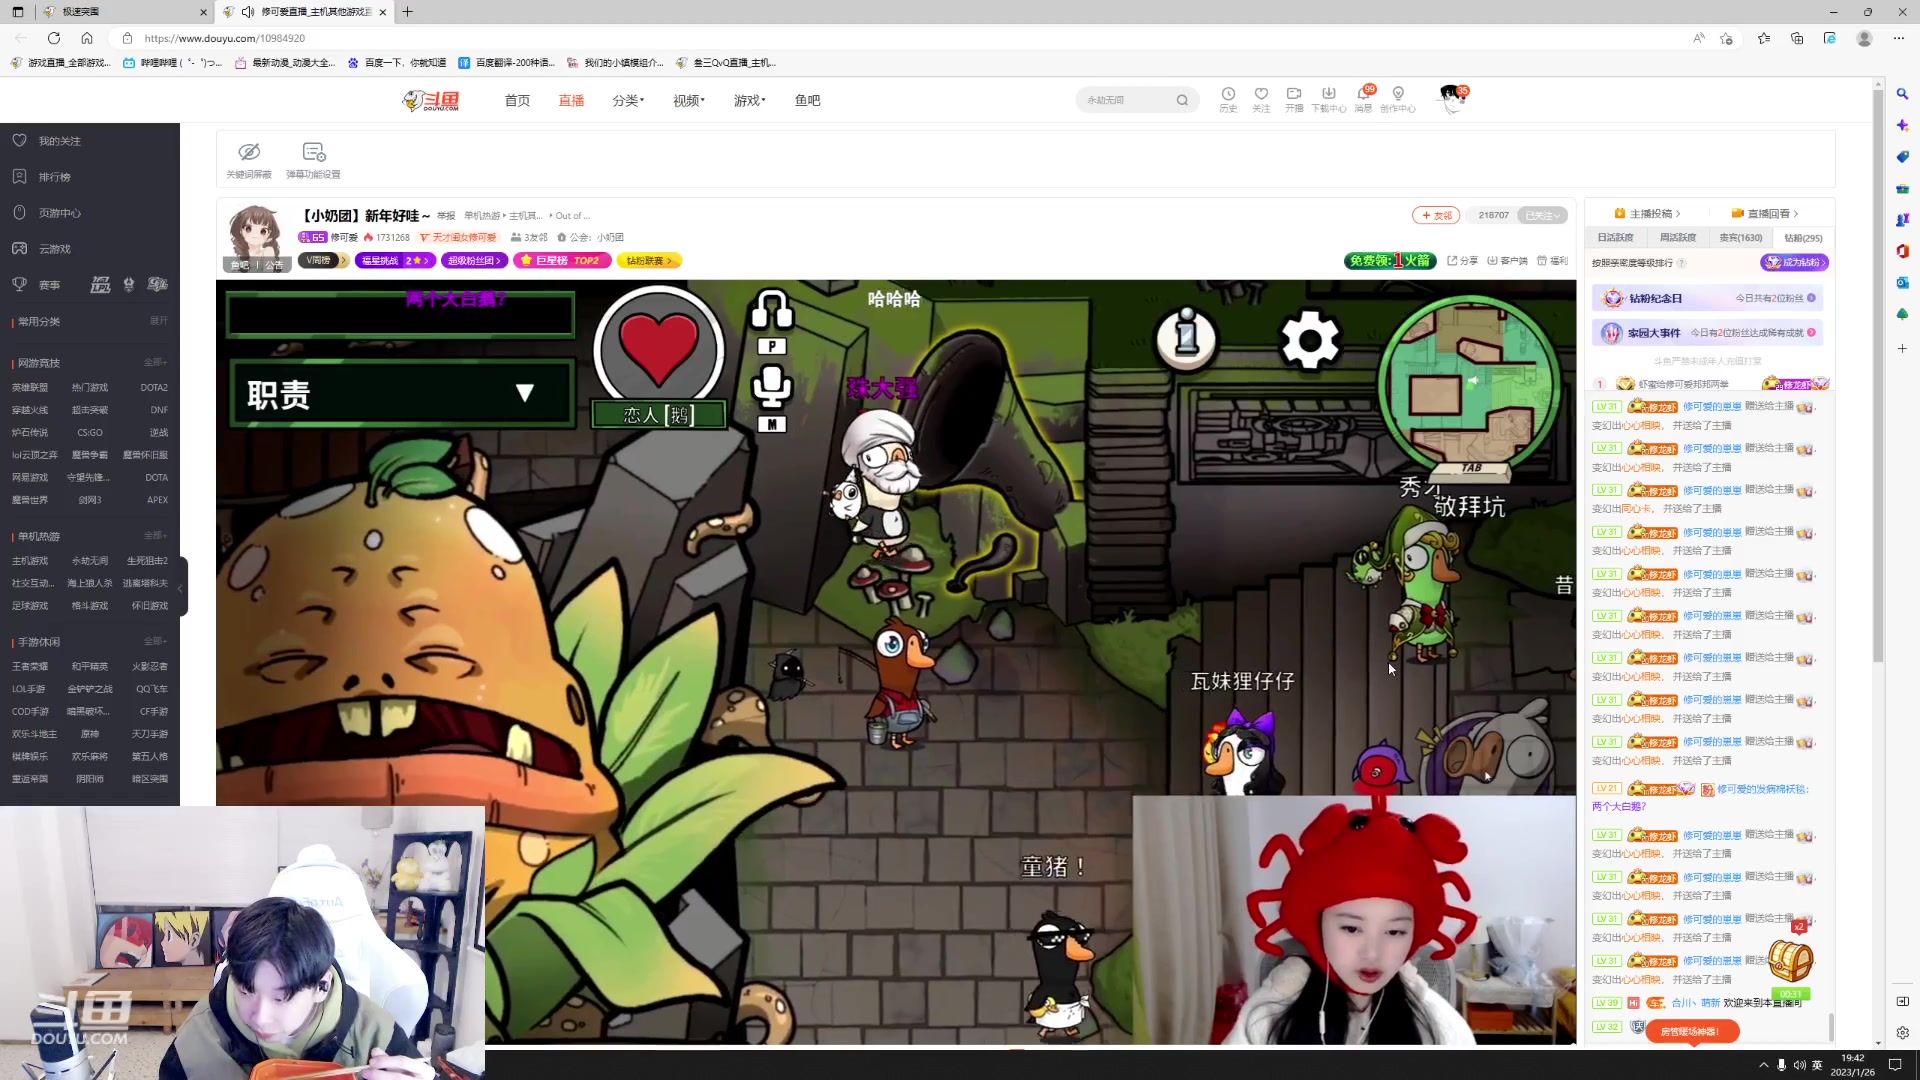This screenshot has width=1920, height=1080.
Task: Go to 鱼吧 in navigation
Action: point(807,100)
